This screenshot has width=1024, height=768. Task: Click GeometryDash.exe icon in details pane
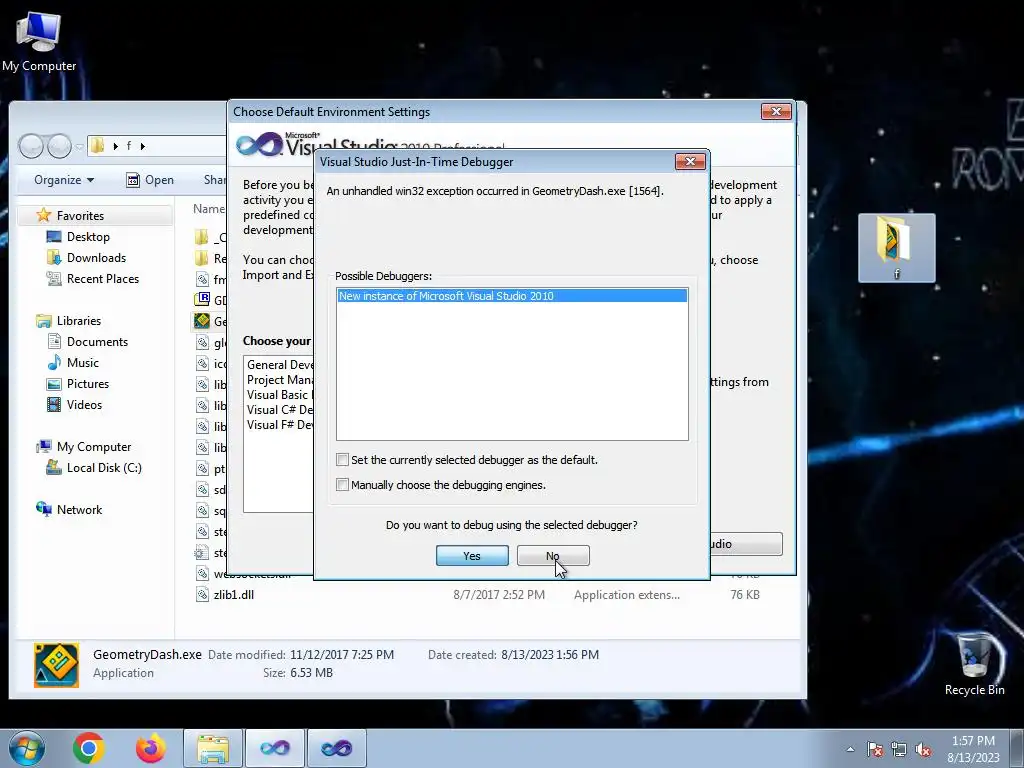tap(57, 665)
